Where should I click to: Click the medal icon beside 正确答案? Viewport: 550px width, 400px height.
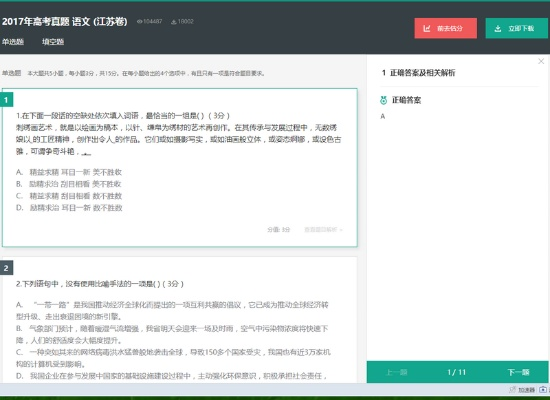383,100
